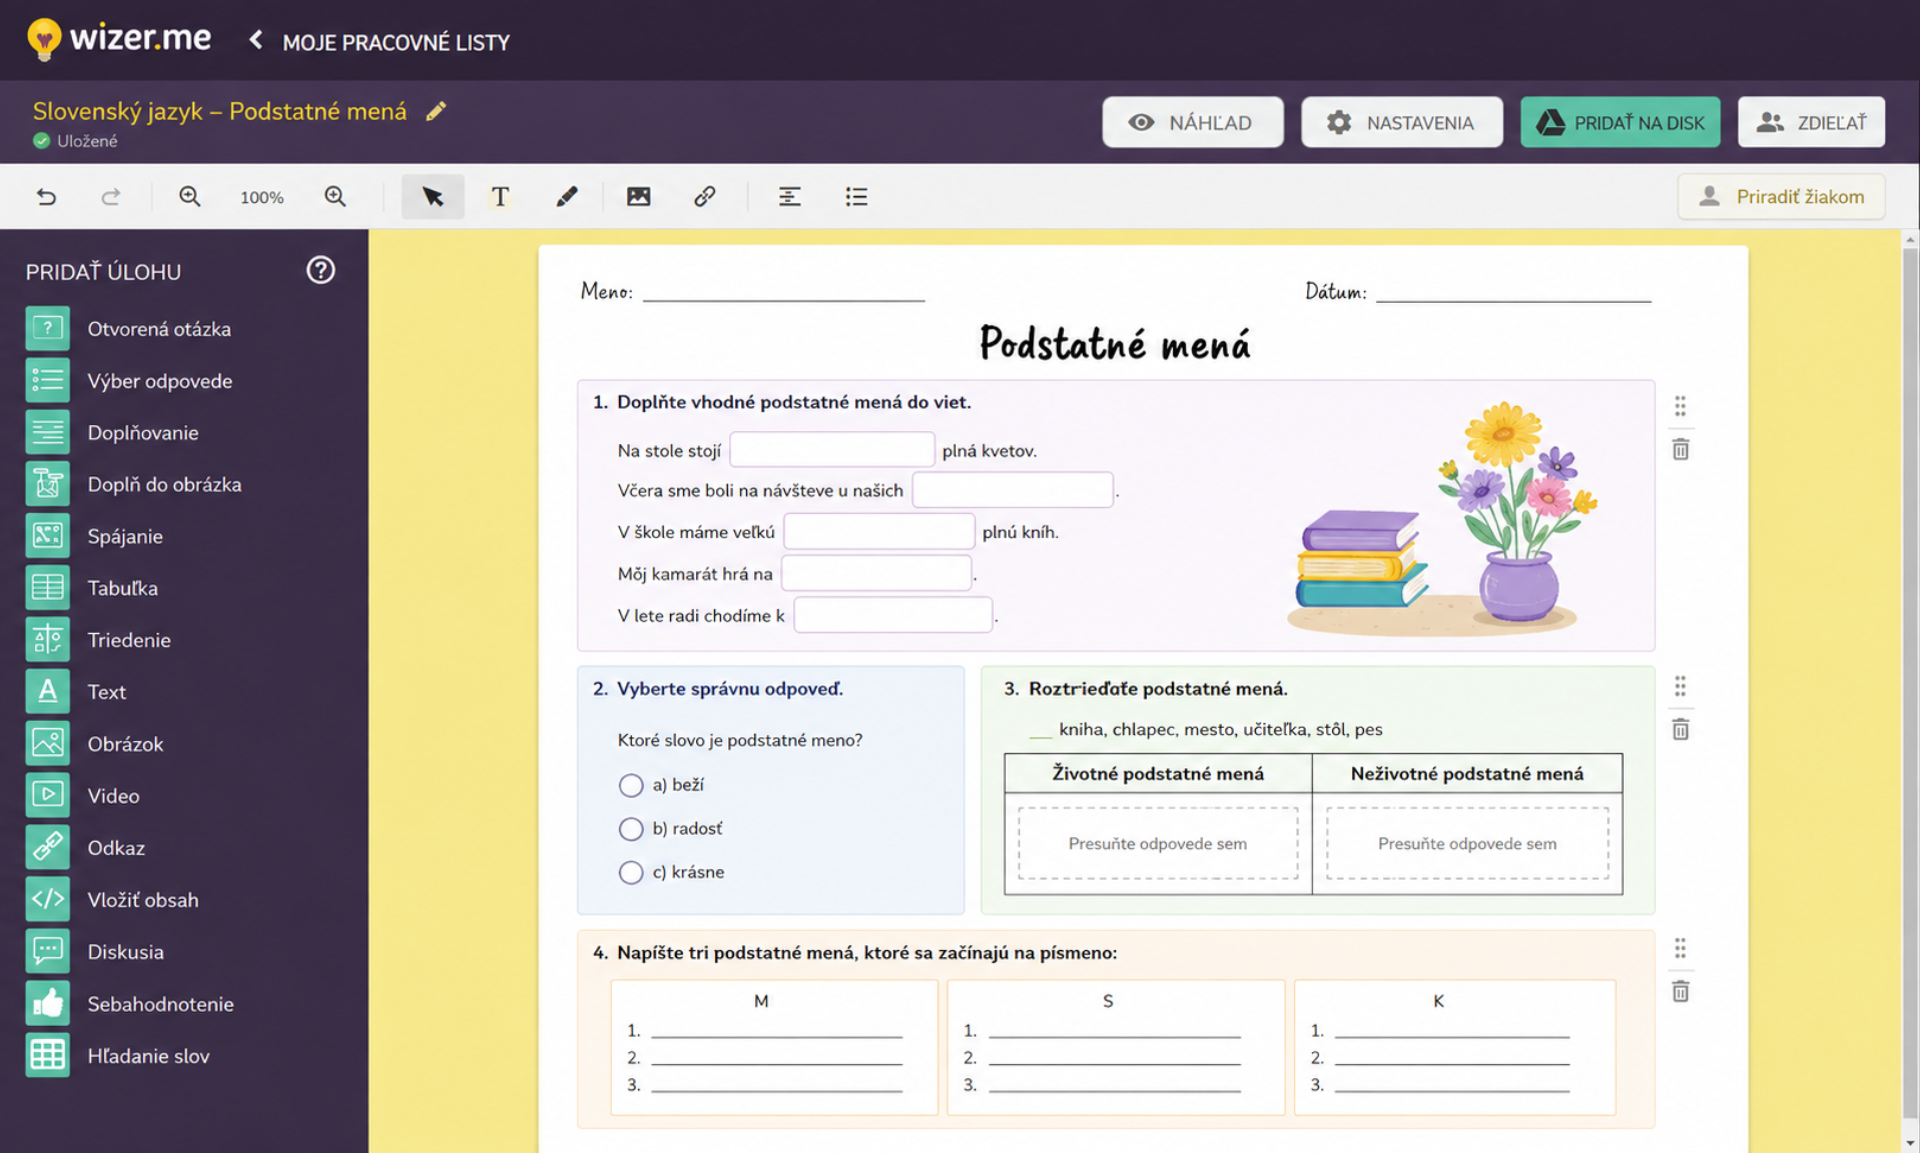Add a Sebahodnotenie task

click(x=130, y=1005)
